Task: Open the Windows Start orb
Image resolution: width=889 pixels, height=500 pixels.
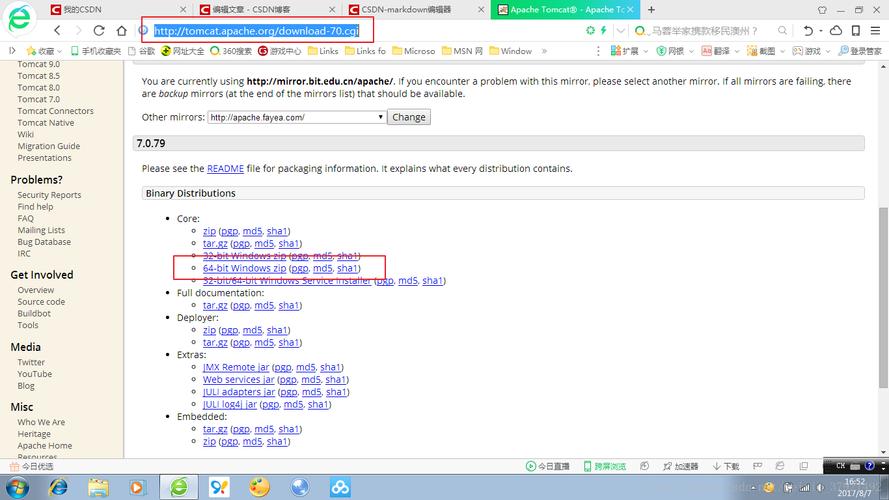Action: (18, 487)
